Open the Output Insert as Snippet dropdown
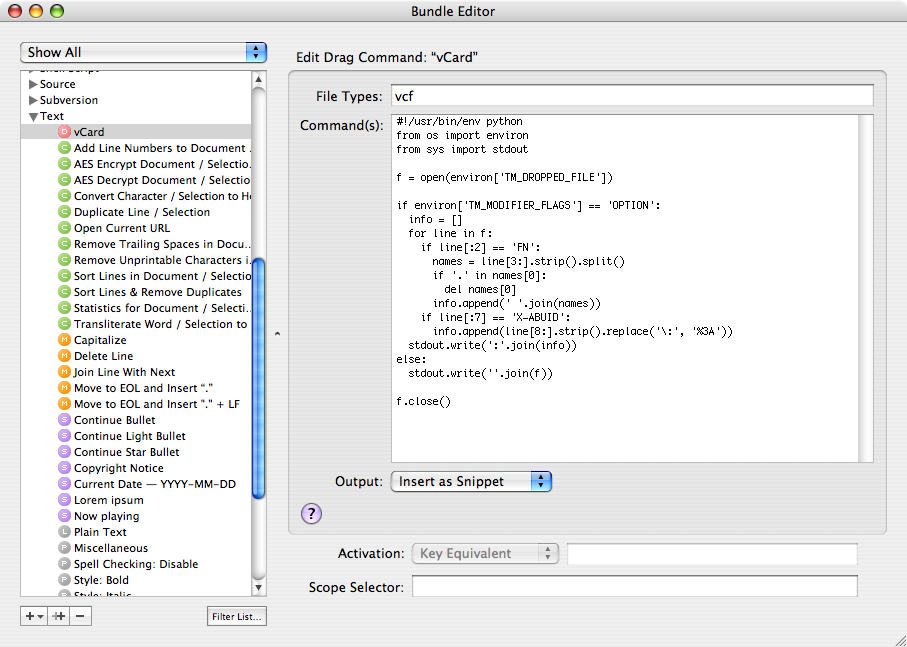The height and width of the screenshot is (647, 907). [471, 482]
